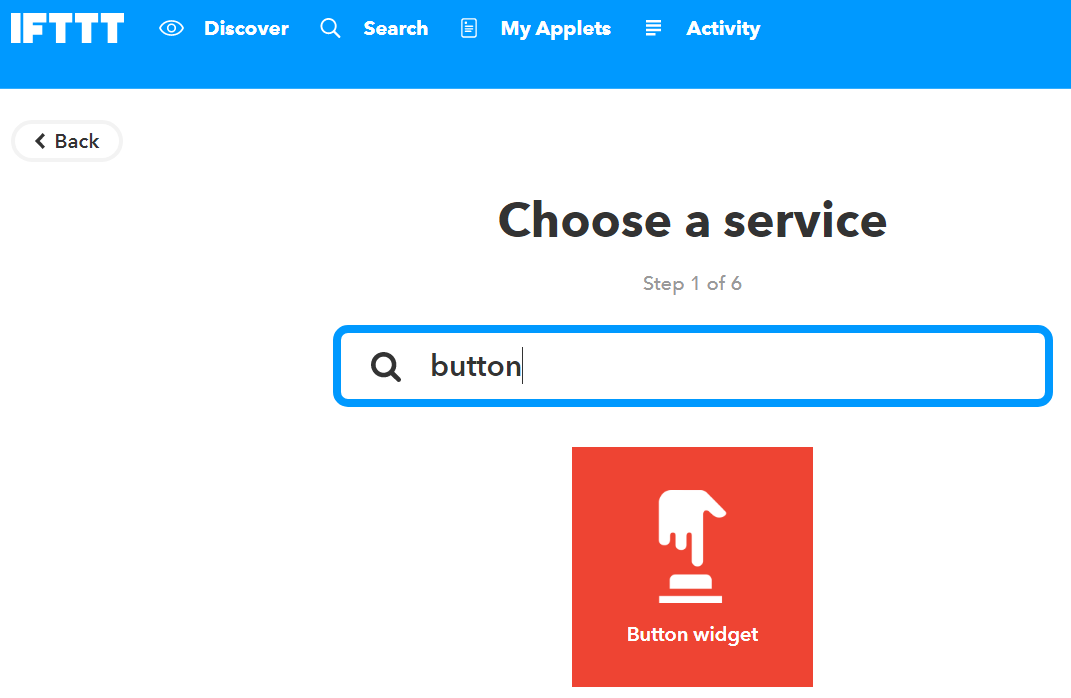Click the document icon next to My Applets
This screenshot has width=1071, height=698.
(468, 28)
